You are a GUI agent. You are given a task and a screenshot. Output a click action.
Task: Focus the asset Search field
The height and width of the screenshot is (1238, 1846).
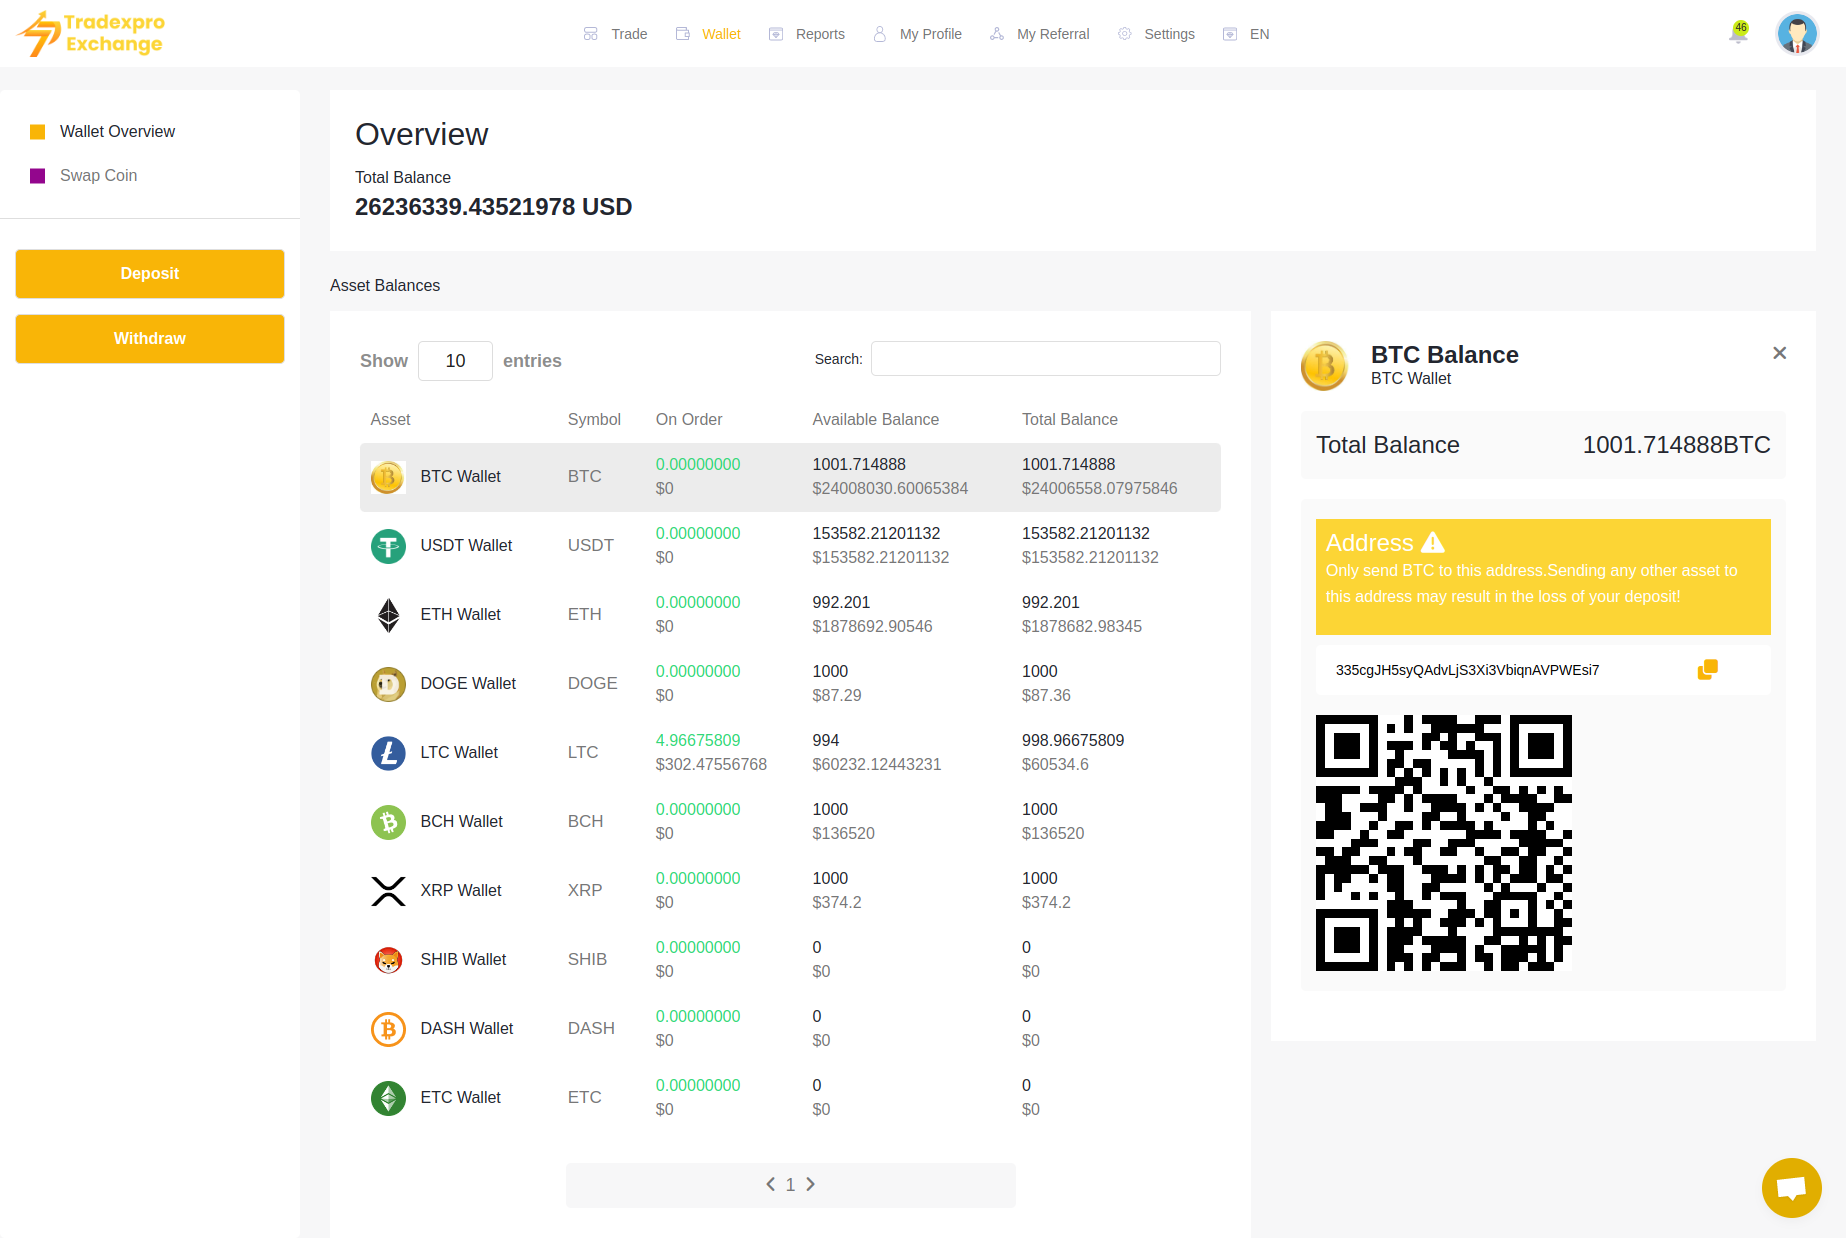click(1045, 359)
